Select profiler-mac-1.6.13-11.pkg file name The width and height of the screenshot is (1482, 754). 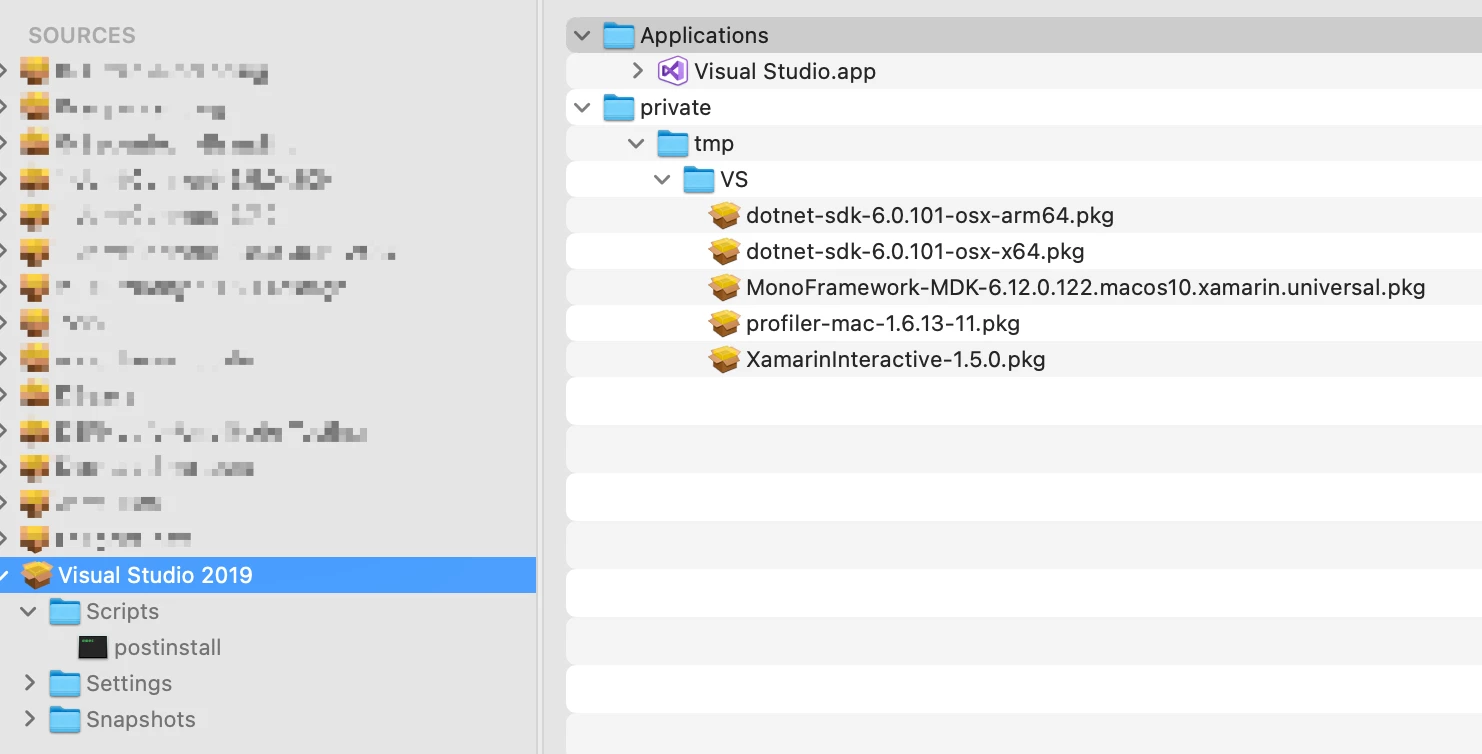(883, 324)
